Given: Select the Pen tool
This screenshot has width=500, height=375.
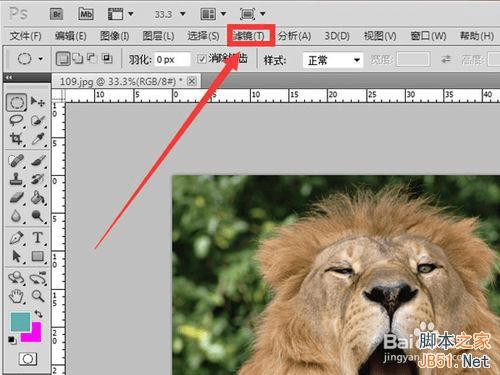Looking at the screenshot, I should click(x=16, y=238).
